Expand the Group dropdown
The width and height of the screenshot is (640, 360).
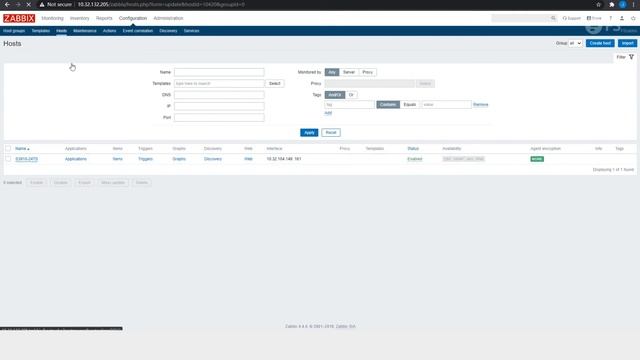tap(576, 43)
